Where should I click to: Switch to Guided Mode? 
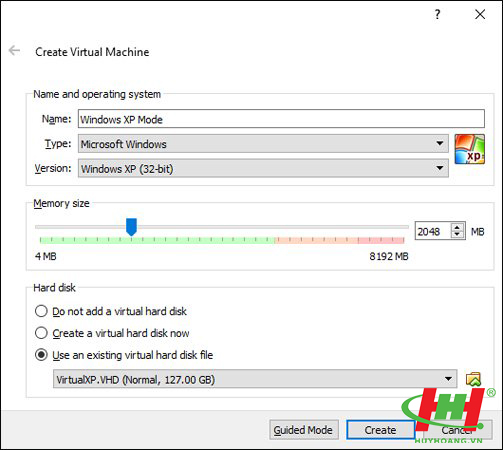pyautogui.click(x=304, y=430)
